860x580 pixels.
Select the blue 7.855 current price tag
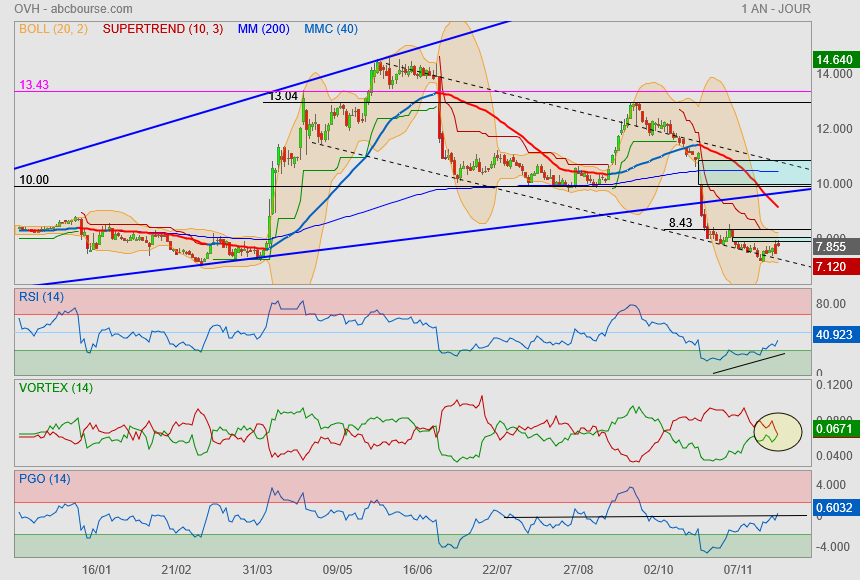(832, 247)
